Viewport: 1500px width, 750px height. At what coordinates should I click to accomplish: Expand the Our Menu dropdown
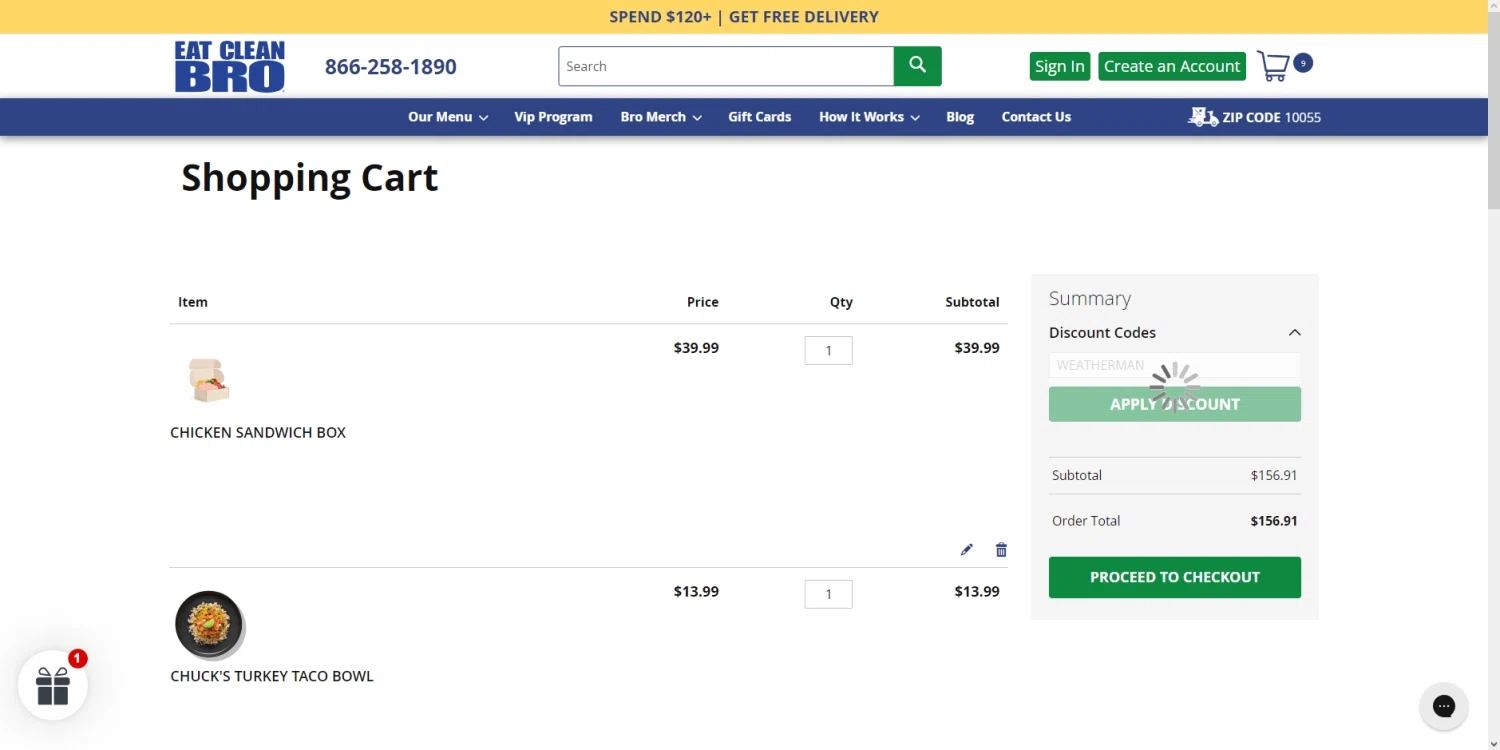point(448,117)
